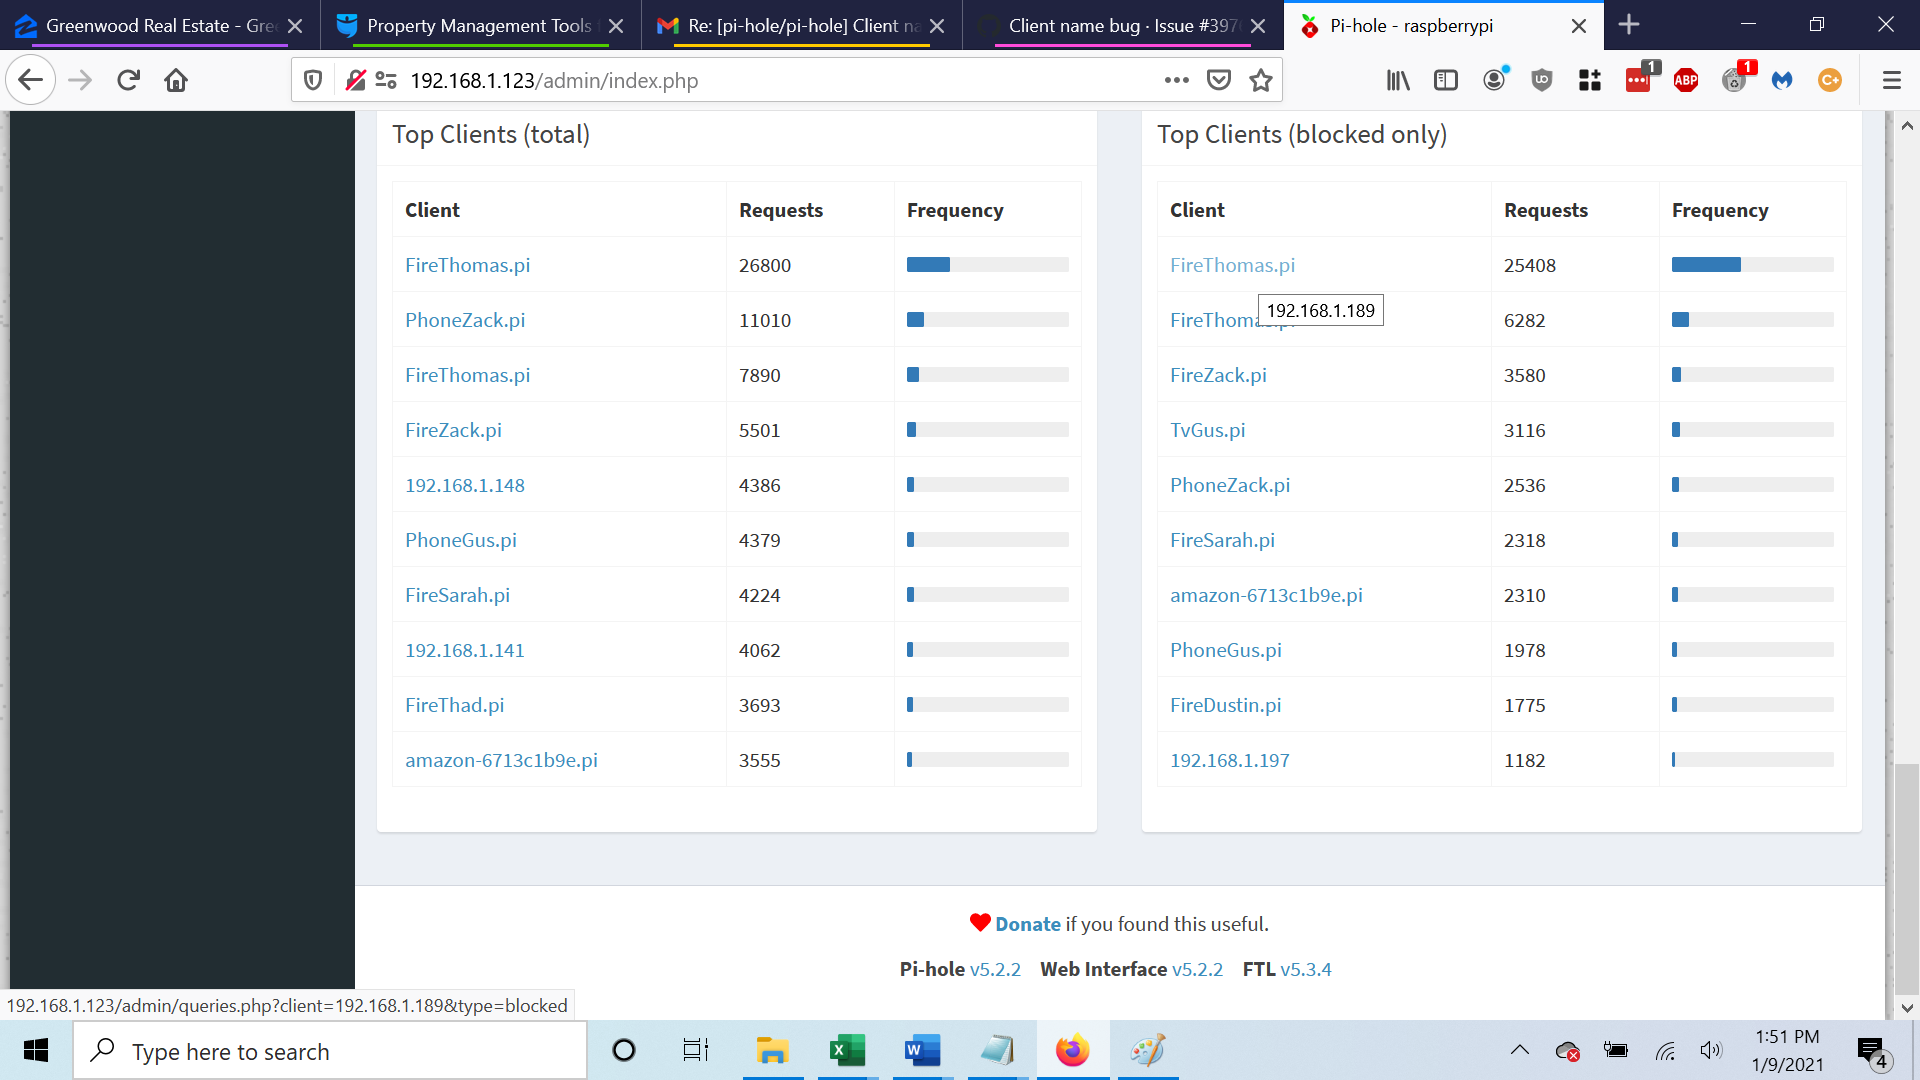Screen dimensions: 1920x1080
Task: Open FireThomas.pi client query details
Action: 467,265
